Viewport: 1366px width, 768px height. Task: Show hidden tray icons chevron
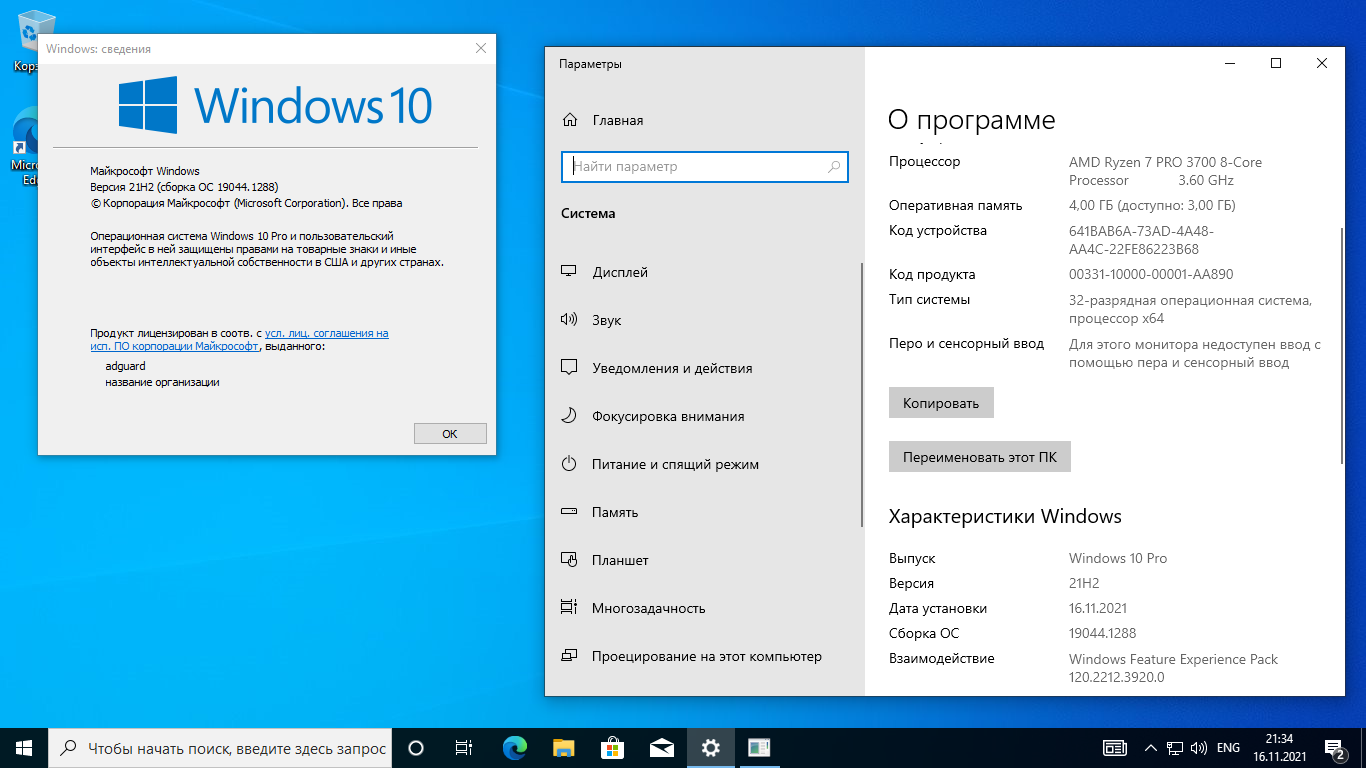(1150, 748)
